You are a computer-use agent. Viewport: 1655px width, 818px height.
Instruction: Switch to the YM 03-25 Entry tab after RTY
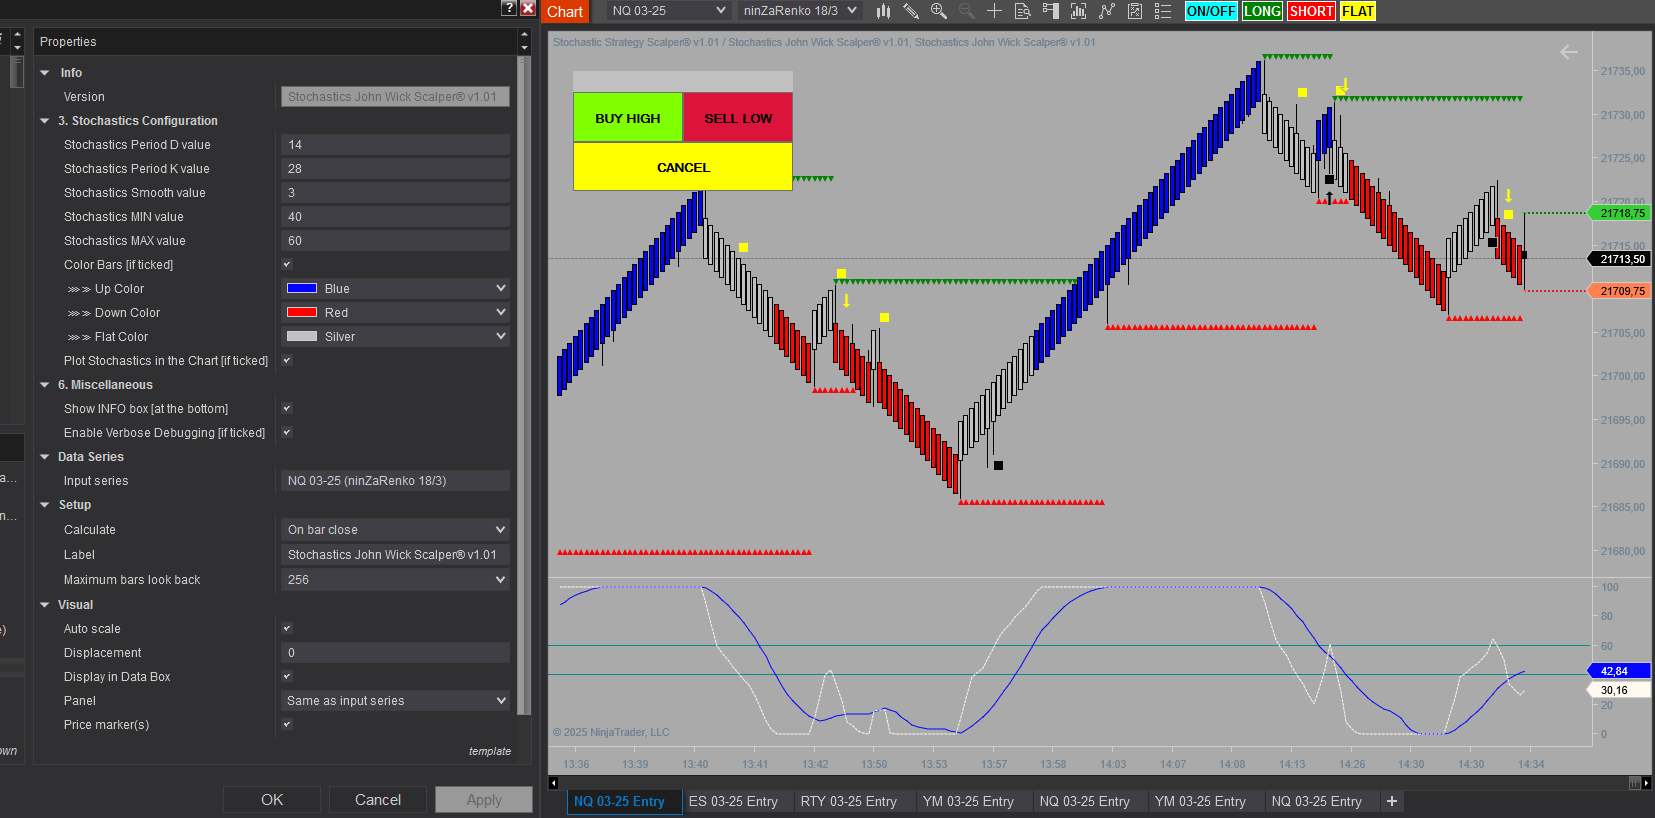(x=968, y=802)
